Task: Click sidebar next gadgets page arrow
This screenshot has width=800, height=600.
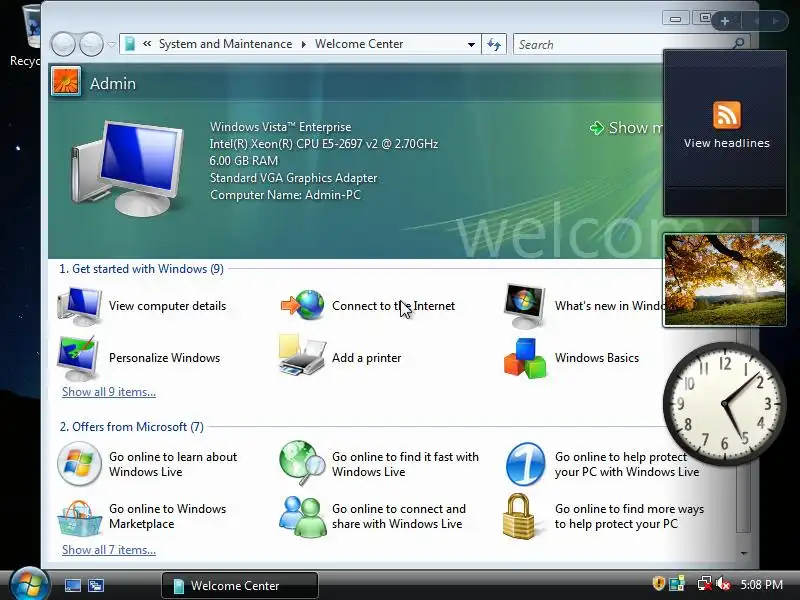Action: coord(776,21)
